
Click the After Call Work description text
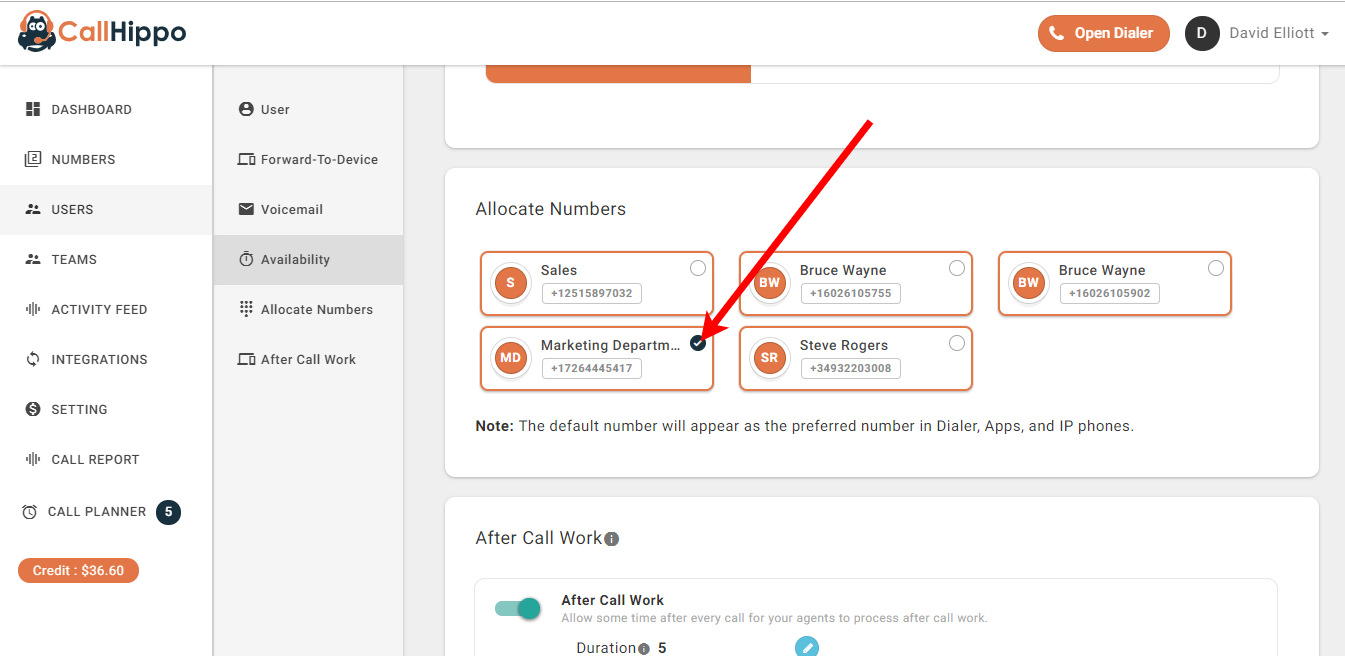(x=775, y=618)
